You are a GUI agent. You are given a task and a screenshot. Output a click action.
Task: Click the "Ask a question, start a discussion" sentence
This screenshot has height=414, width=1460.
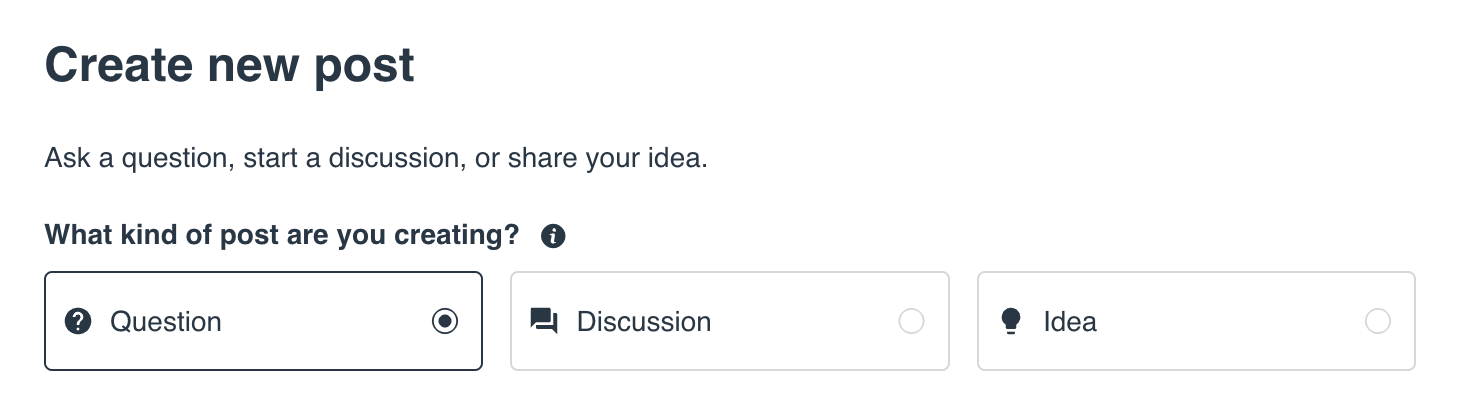pyautogui.click(x=376, y=158)
